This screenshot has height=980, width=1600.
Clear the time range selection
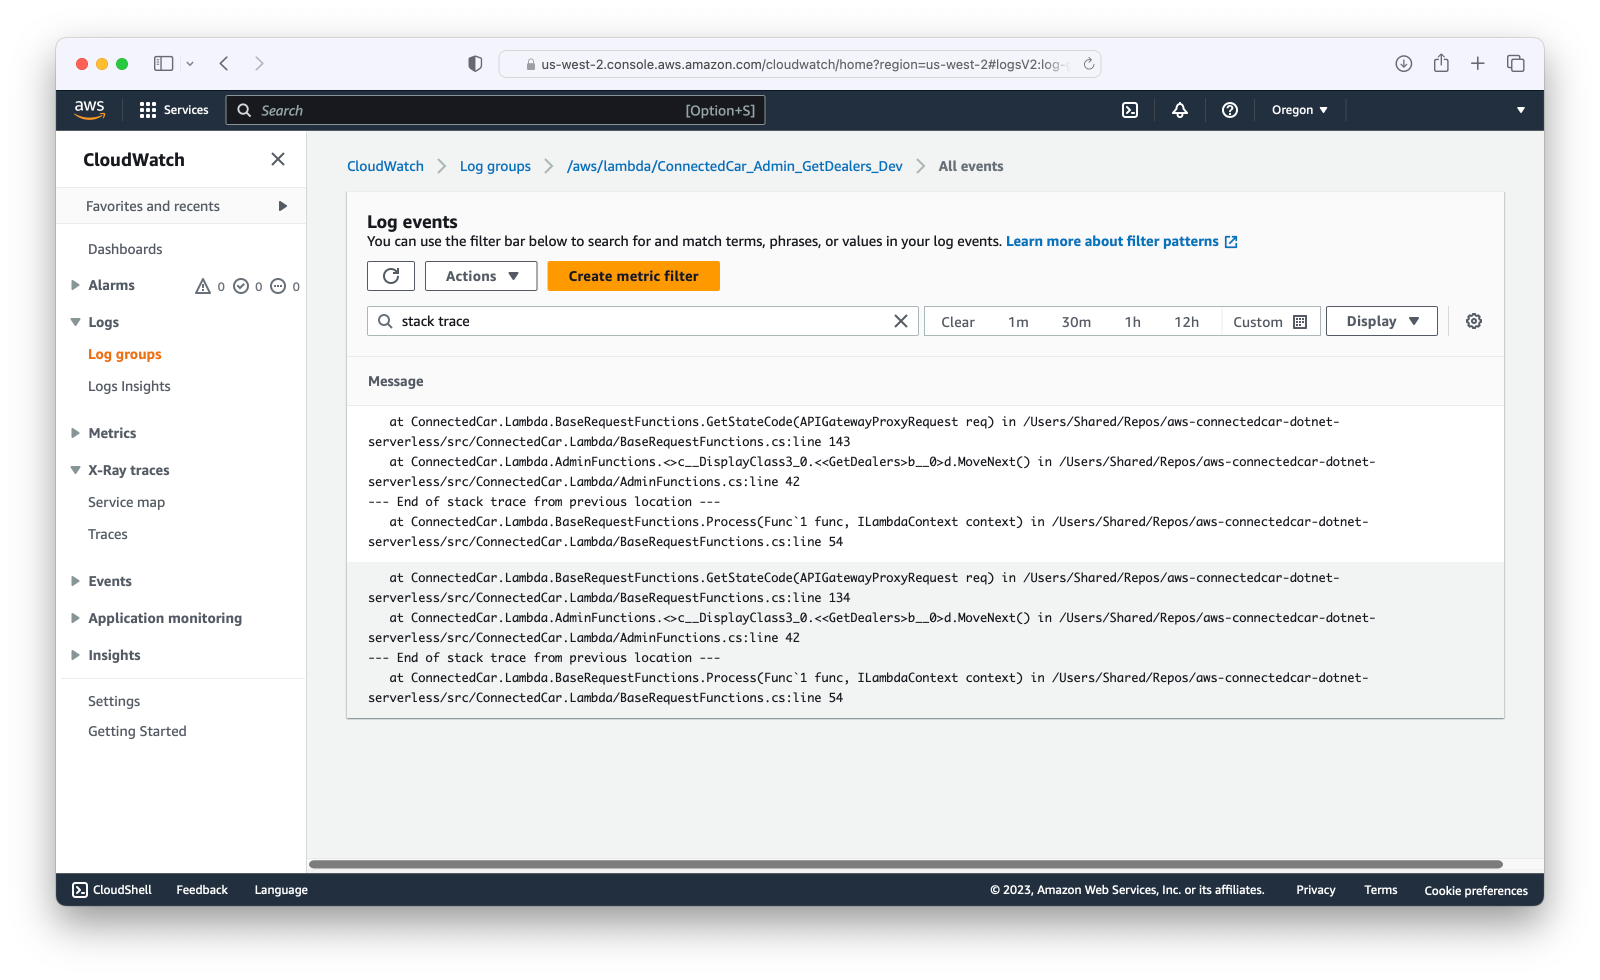[x=958, y=322]
